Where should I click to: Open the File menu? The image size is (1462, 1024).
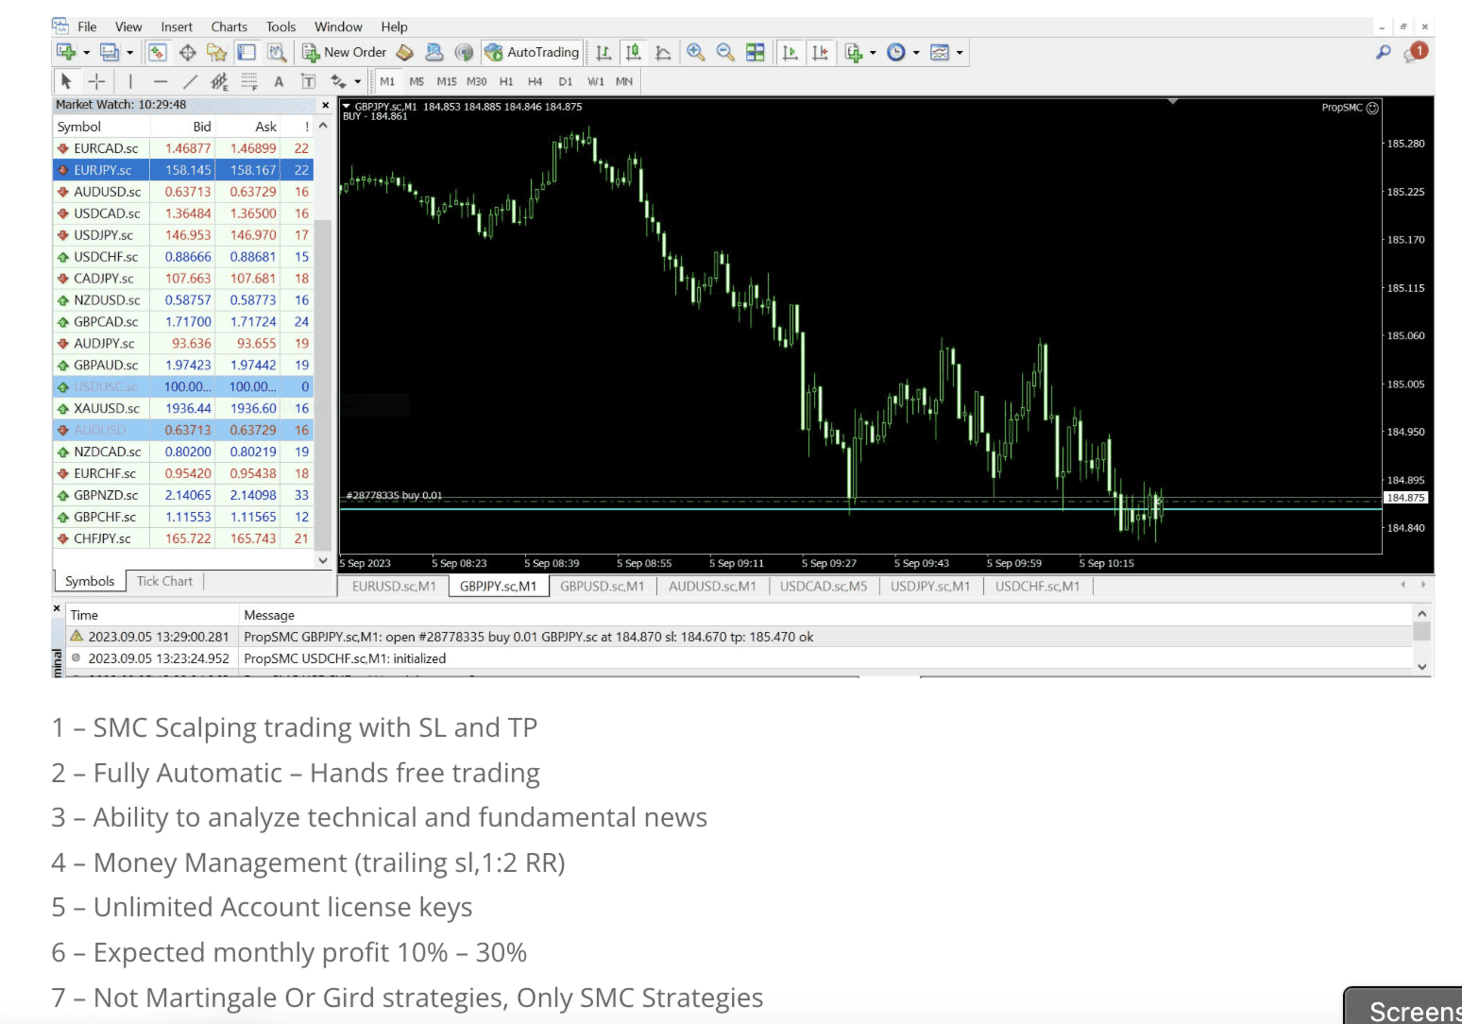point(87,27)
